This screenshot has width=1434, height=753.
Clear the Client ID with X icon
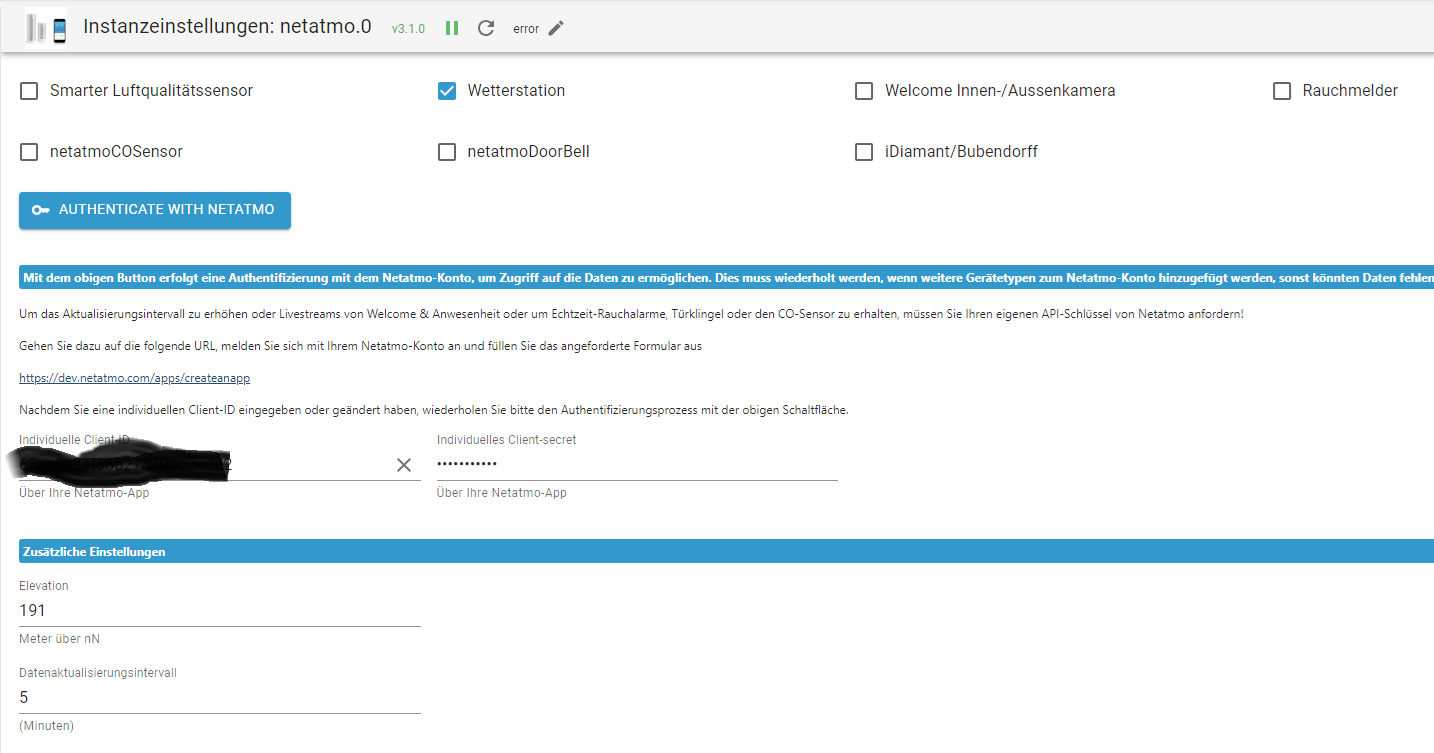click(404, 465)
